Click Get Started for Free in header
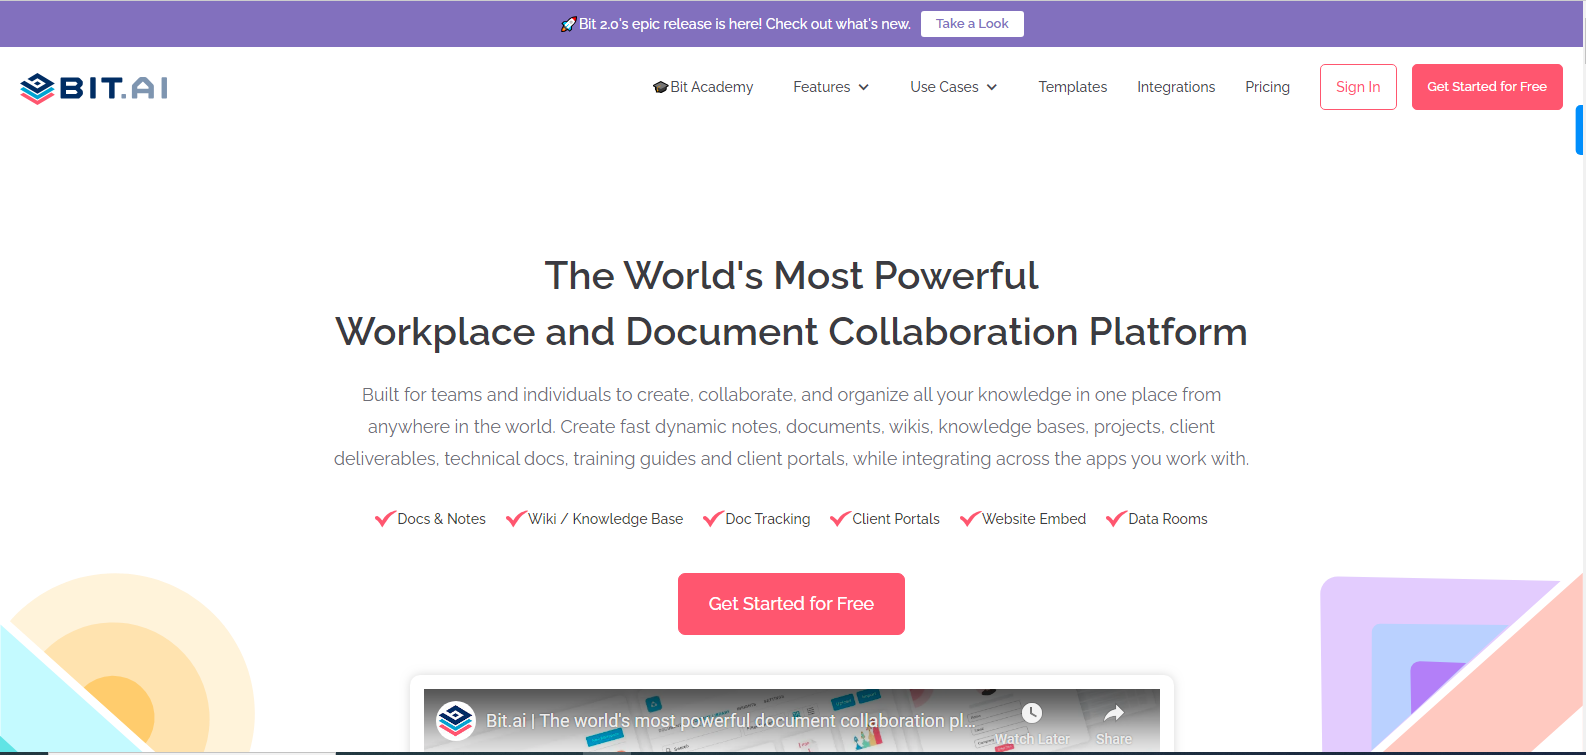Image resolution: width=1586 pixels, height=755 pixels. coord(1487,87)
